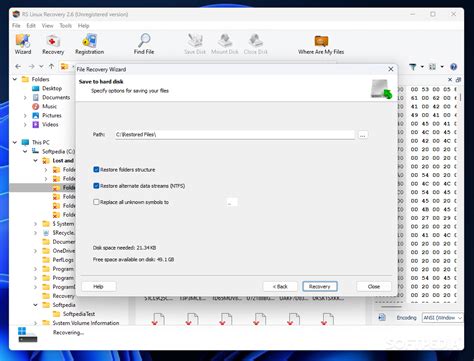Click the filter dropdown arrow
This screenshot has width=474, height=361.
[x=422, y=67]
